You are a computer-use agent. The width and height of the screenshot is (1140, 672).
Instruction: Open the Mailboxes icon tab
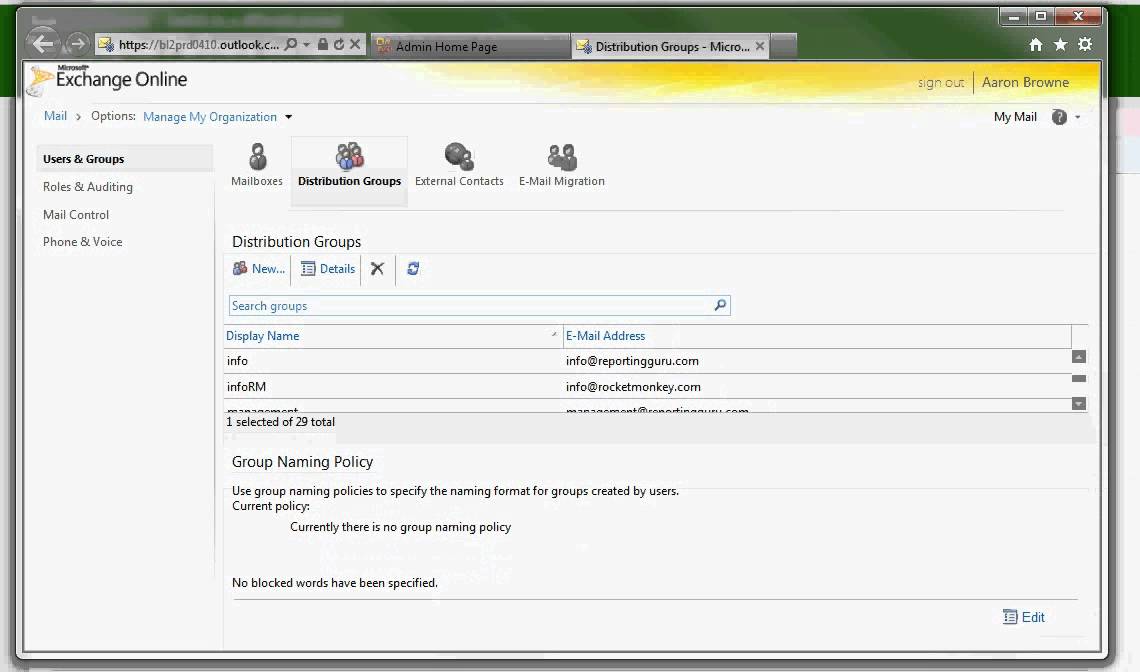(257, 166)
